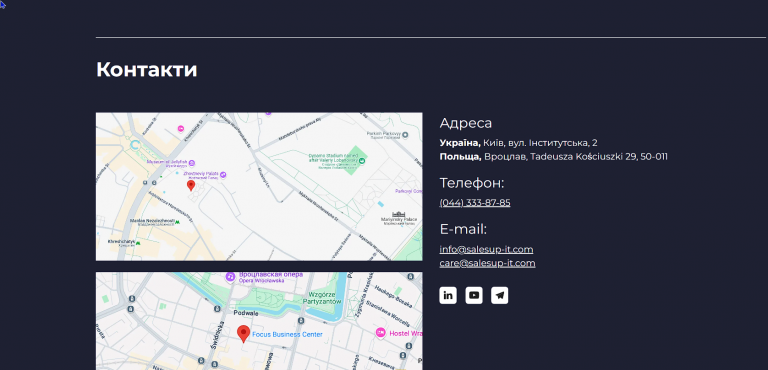Click the Контакти heading
This screenshot has height=370, width=768.
click(146, 70)
